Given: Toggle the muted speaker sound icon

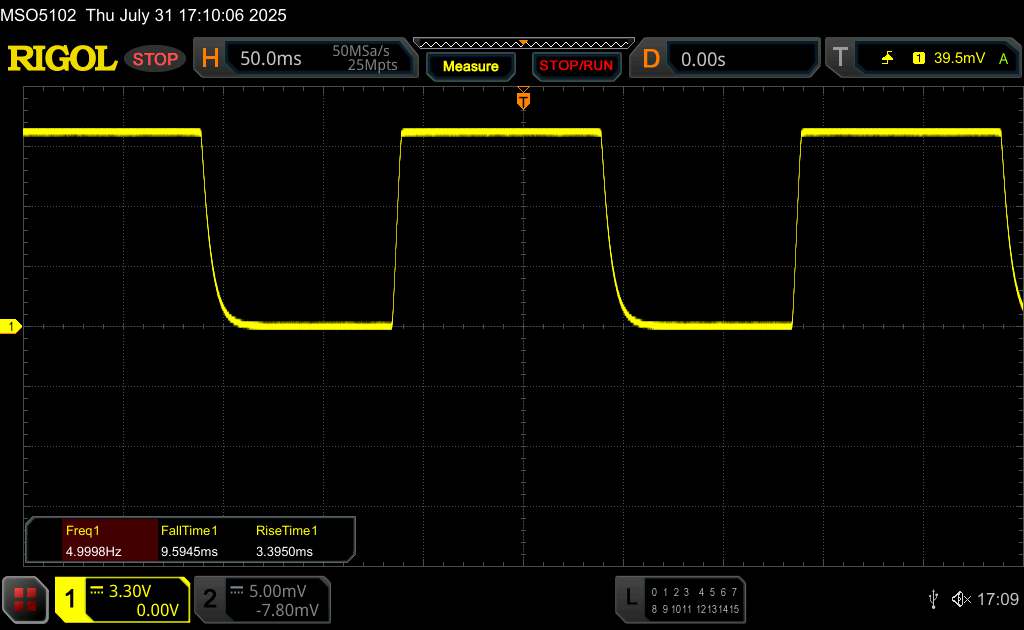Looking at the screenshot, I should [961, 598].
